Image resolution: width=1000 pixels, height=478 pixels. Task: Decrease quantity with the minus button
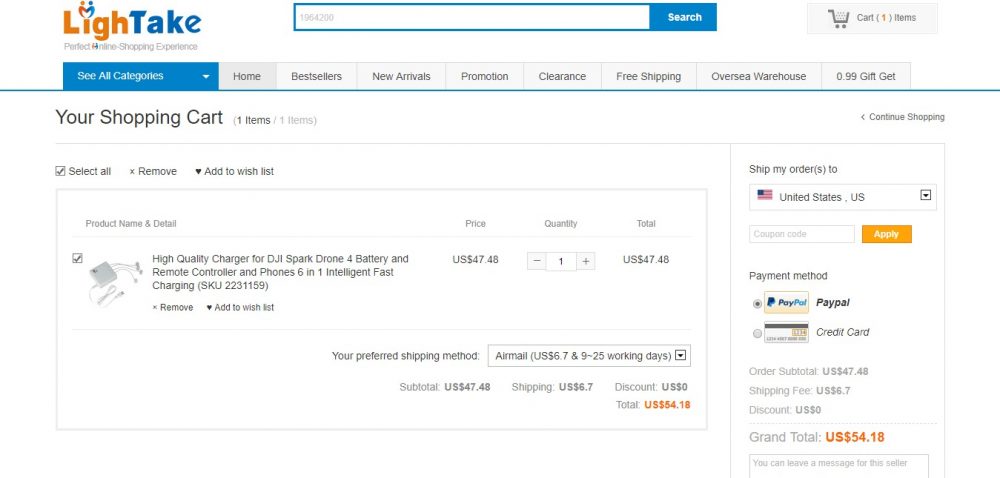point(537,261)
